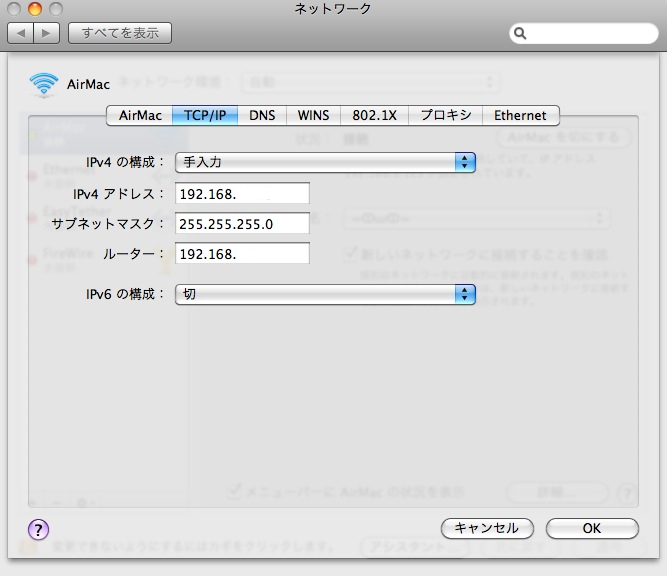The height and width of the screenshot is (576, 667).
Task: Open the Ethernet tab
Action: [520, 115]
